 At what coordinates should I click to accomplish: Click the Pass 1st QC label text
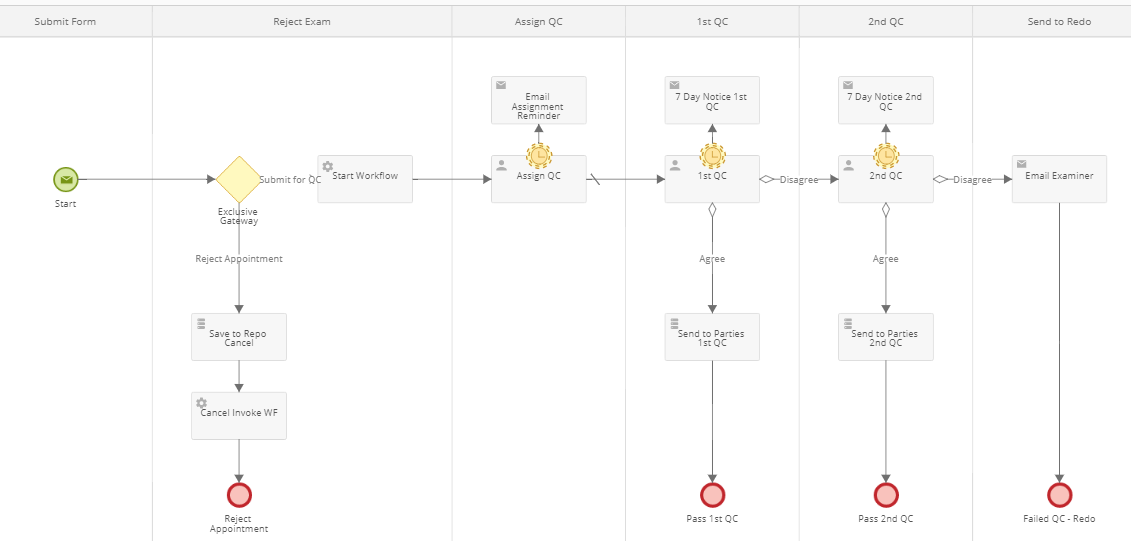coord(712,519)
